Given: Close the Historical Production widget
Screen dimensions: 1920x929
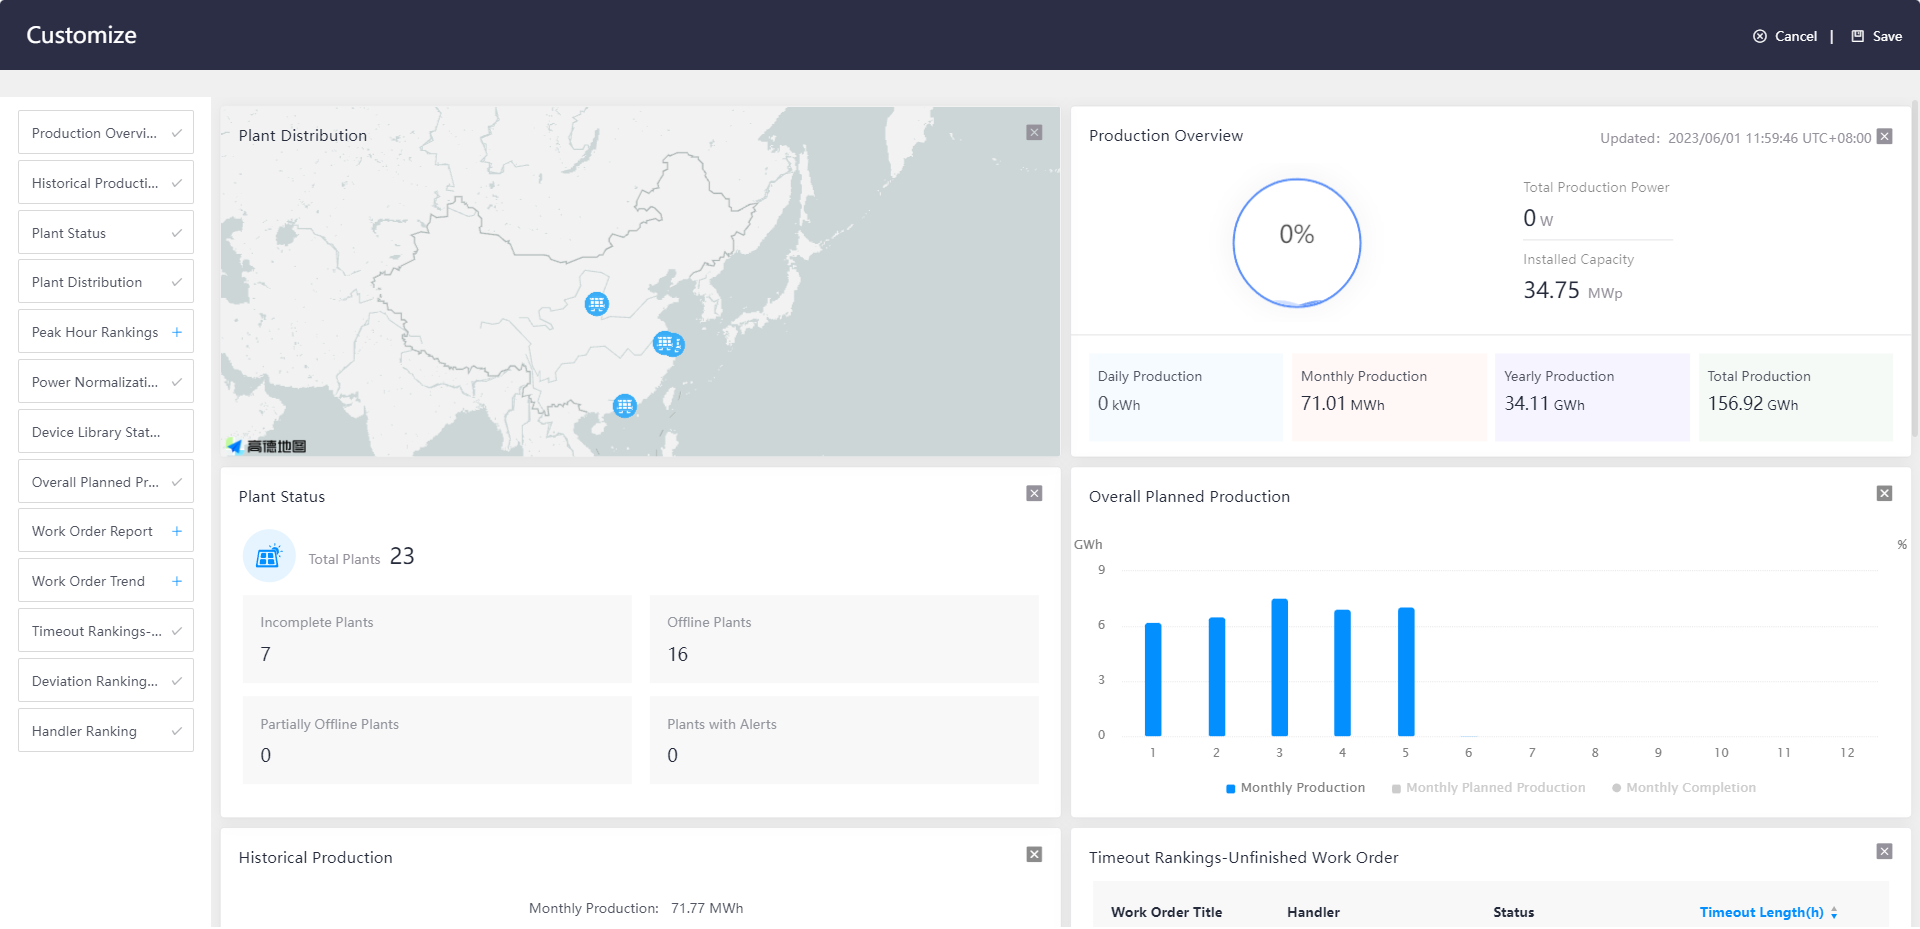Looking at the screenshot, I should tap(1034, 855).
